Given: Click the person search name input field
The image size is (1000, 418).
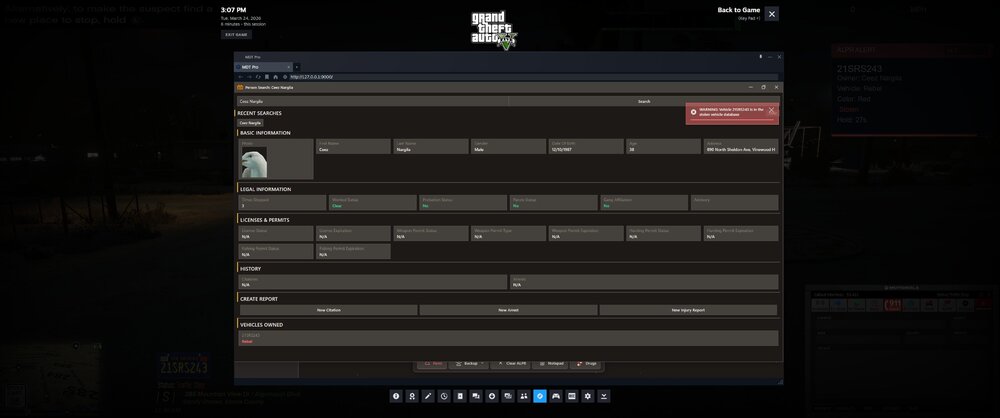Looking at the screenshot, I should pyautogui.click(x=373, y=101).
